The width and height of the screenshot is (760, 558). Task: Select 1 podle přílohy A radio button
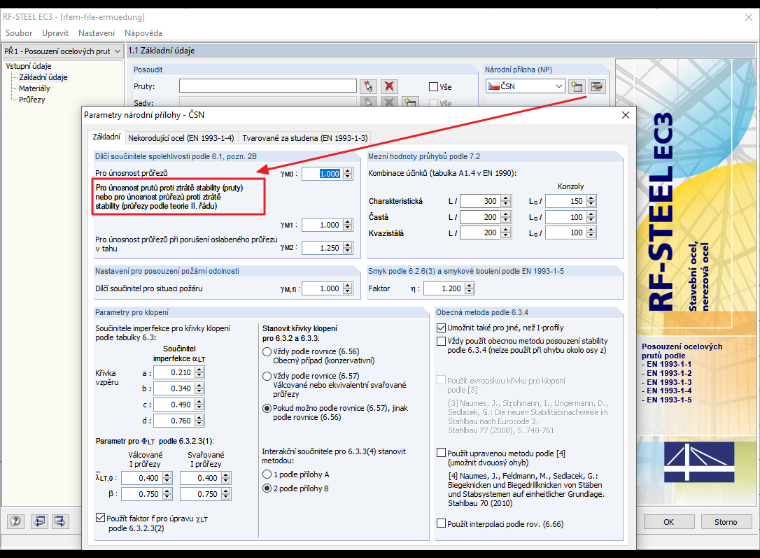(267, 474)
